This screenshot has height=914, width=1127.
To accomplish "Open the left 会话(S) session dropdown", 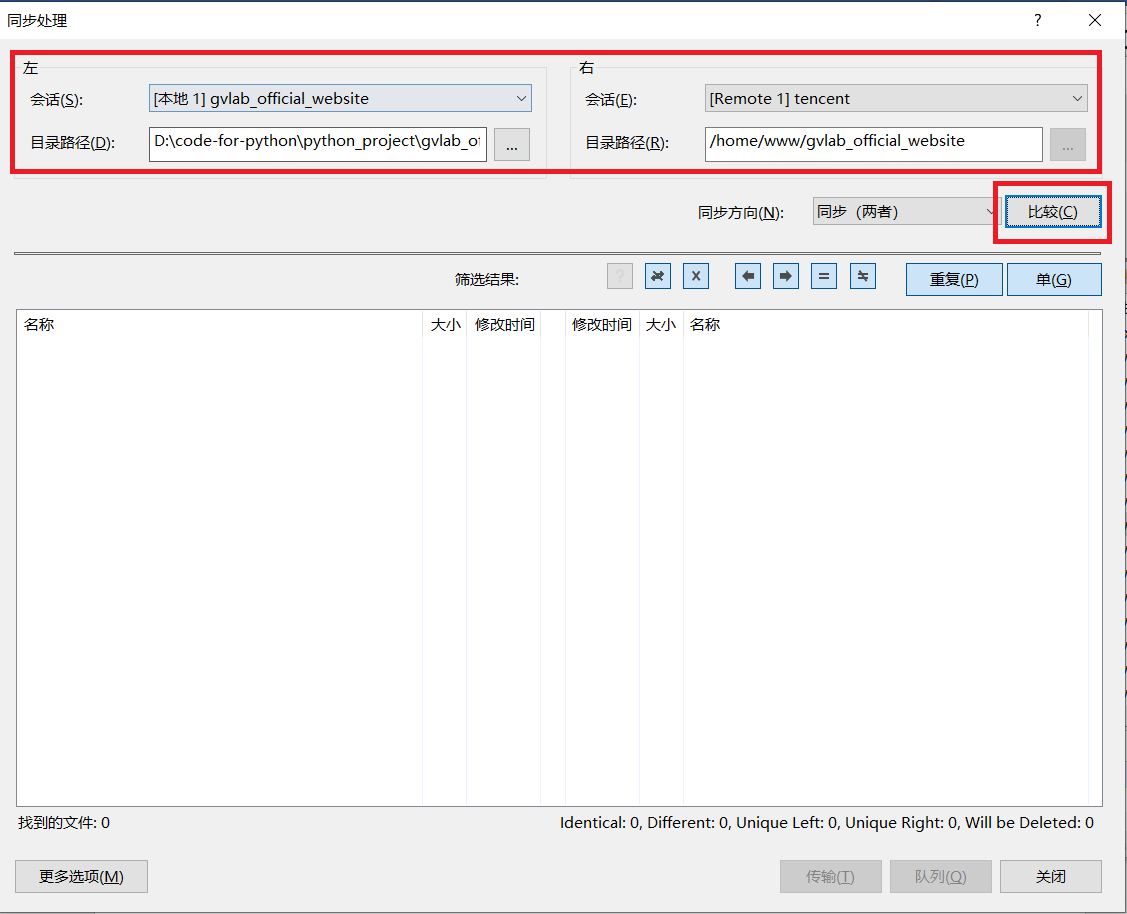I will point(340,98).
